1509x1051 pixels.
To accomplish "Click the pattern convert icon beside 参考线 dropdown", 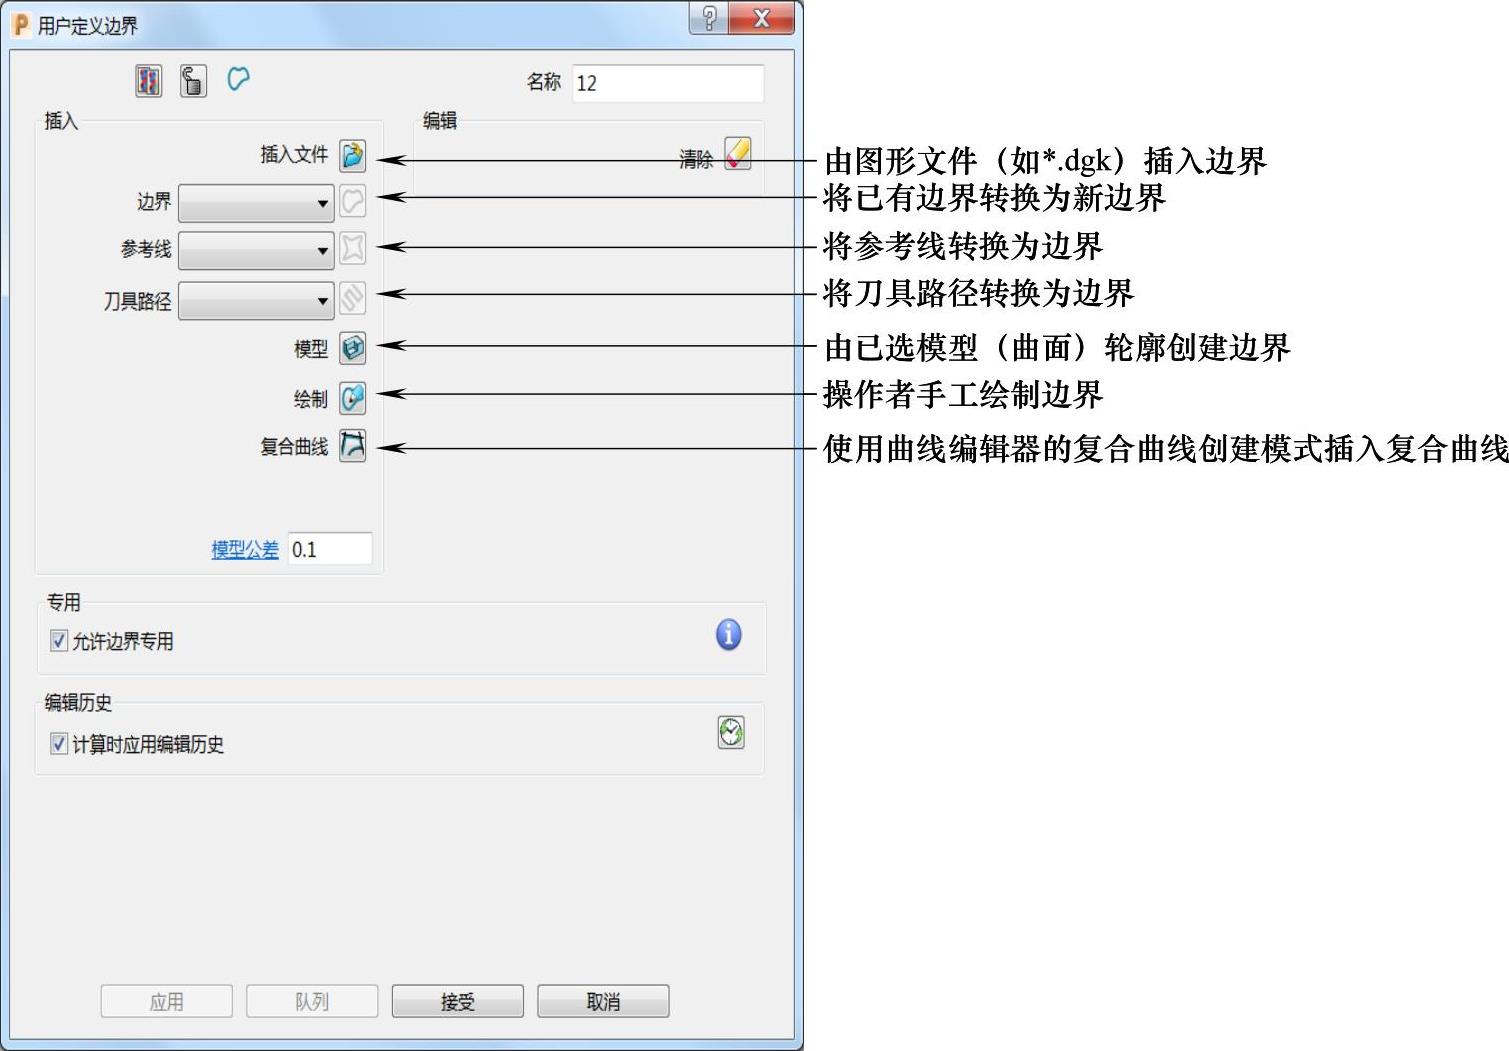I will point(353,248).
